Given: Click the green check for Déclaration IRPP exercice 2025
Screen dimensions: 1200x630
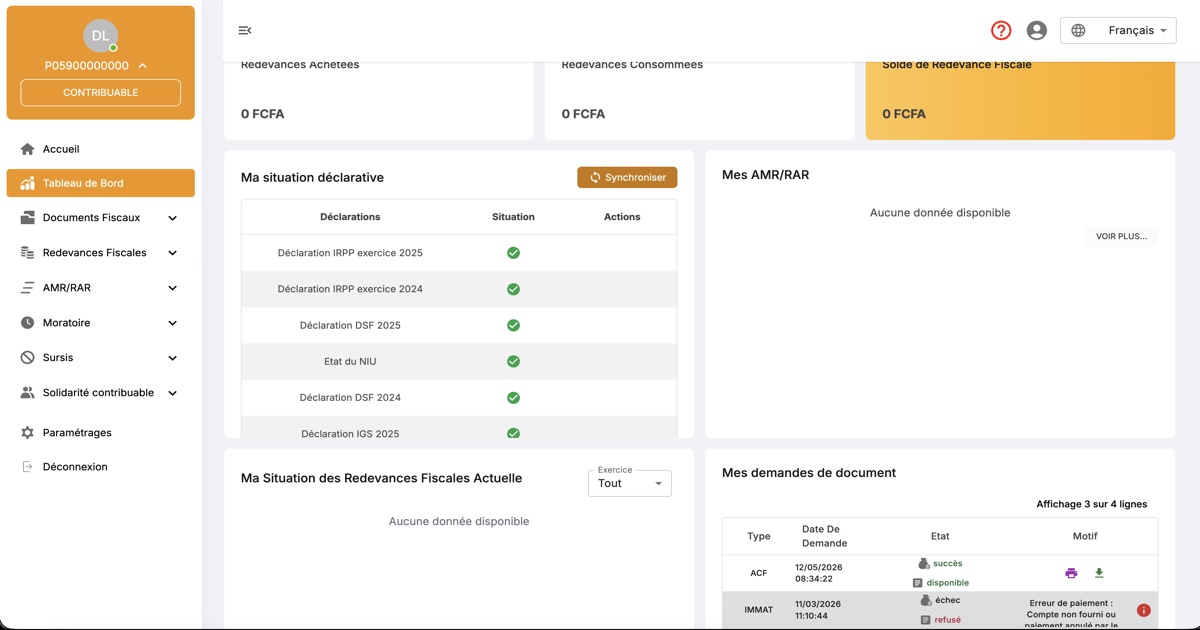Looking at the screenshot, I should (513, 253).
